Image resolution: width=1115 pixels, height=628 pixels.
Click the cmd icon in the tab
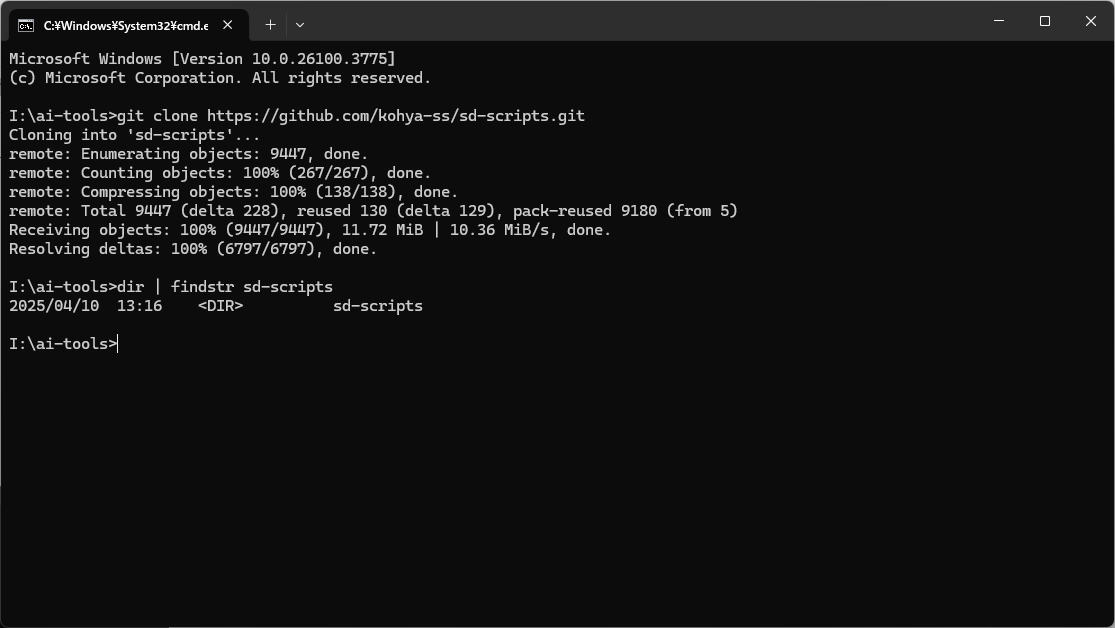(26, 26)
